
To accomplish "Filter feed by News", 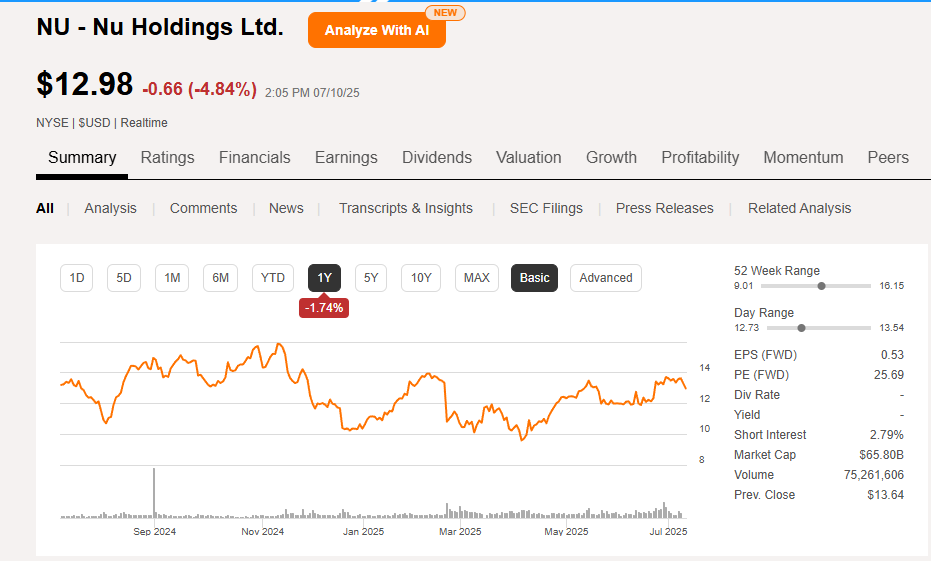I will pyautogui.click(x=286, y=208).
